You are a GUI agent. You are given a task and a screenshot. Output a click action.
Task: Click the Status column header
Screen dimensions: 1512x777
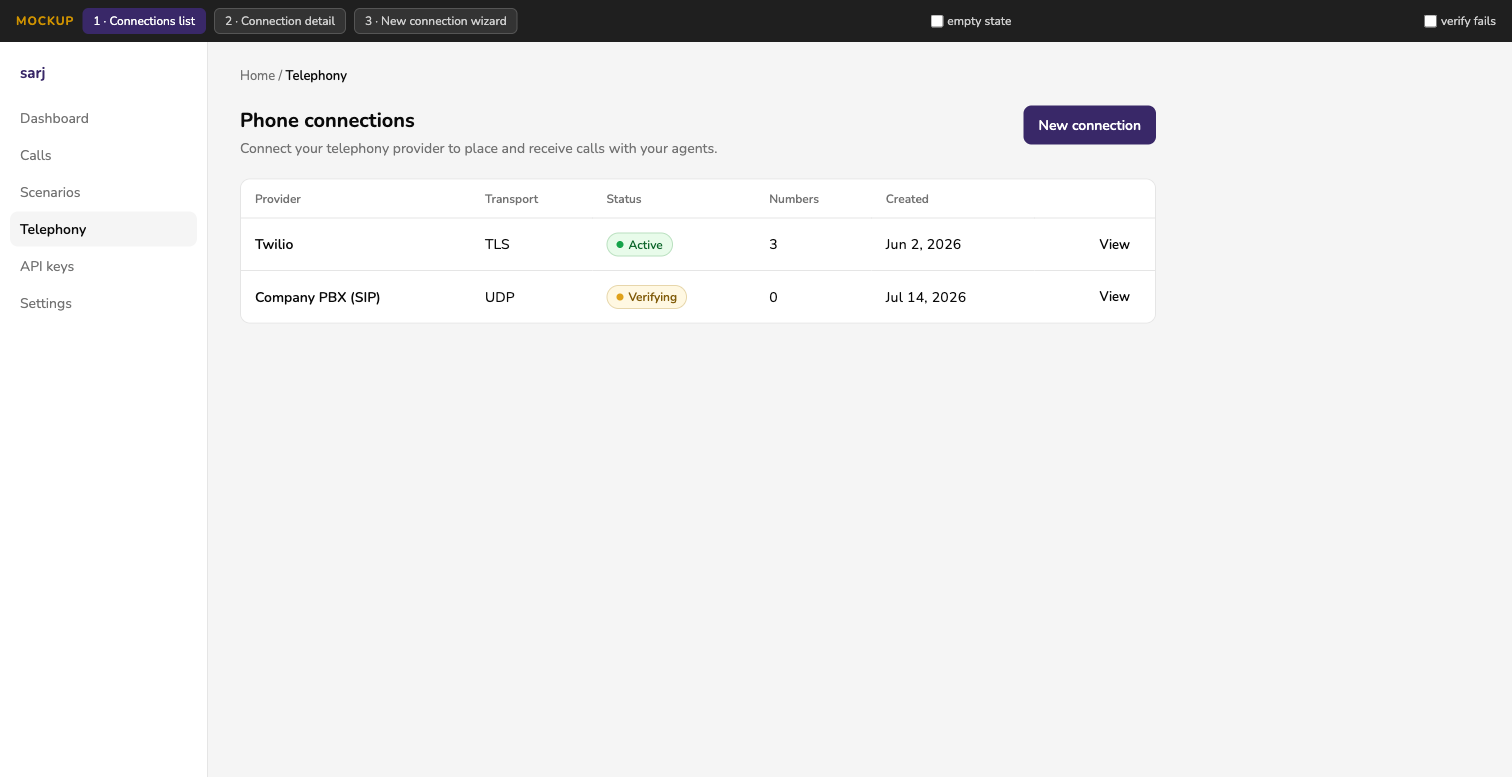click(x=624, y=199)
